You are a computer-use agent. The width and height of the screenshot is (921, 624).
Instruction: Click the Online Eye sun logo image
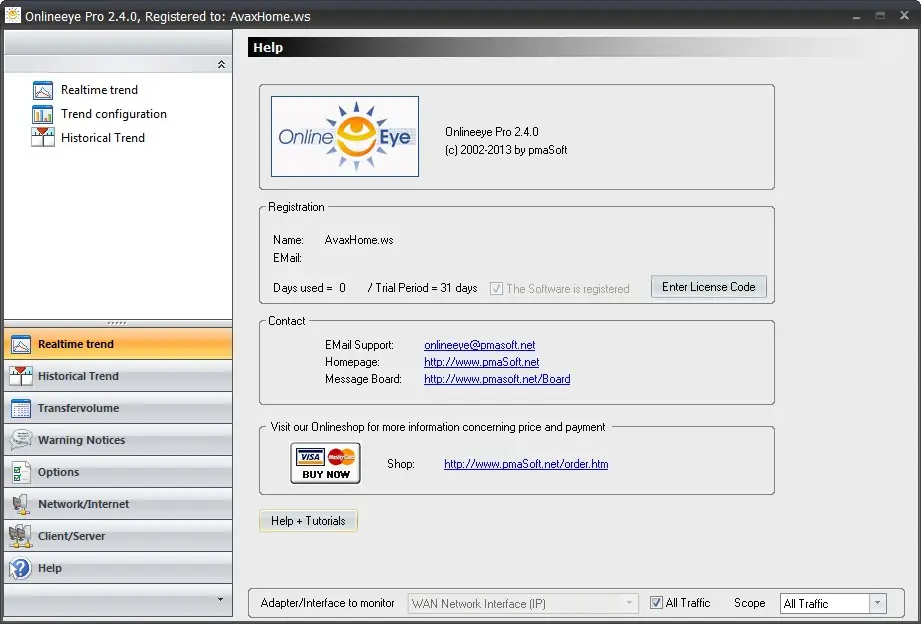point(345,136)
